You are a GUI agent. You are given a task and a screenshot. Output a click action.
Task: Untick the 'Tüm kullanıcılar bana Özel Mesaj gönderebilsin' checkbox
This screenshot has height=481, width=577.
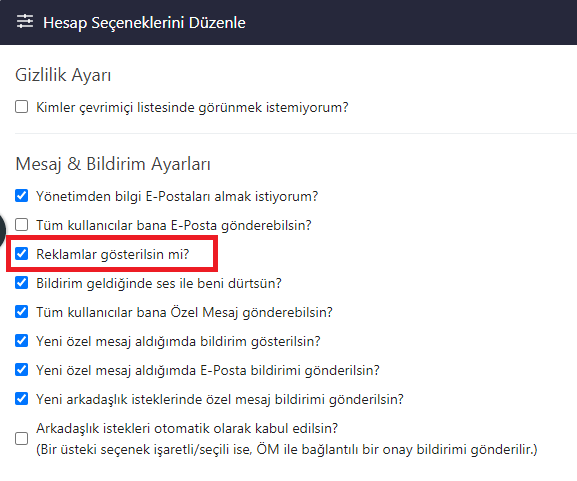(x=21, y=312)
